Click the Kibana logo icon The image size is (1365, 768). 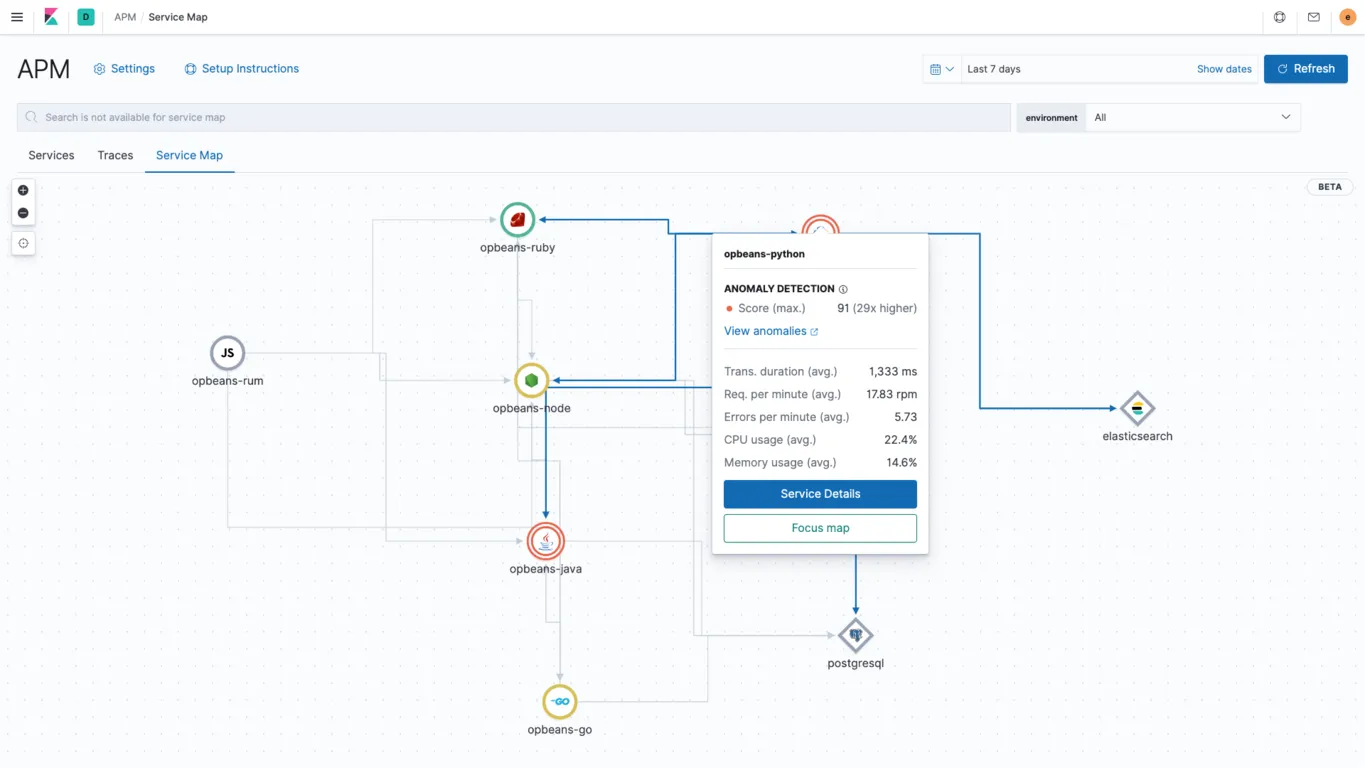coord(51,17)
